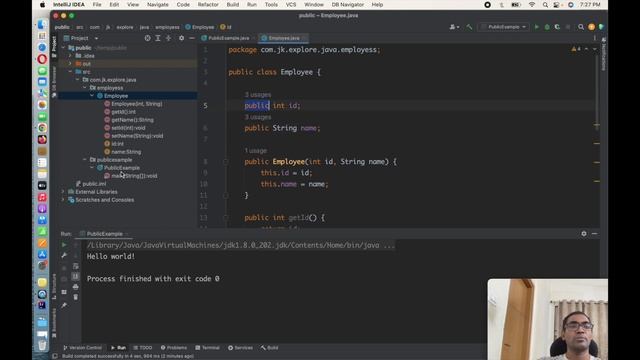The width and height of the screenshot is (640, 360).
Task: Start debugging with the bug icon
Action: [547, 27]
